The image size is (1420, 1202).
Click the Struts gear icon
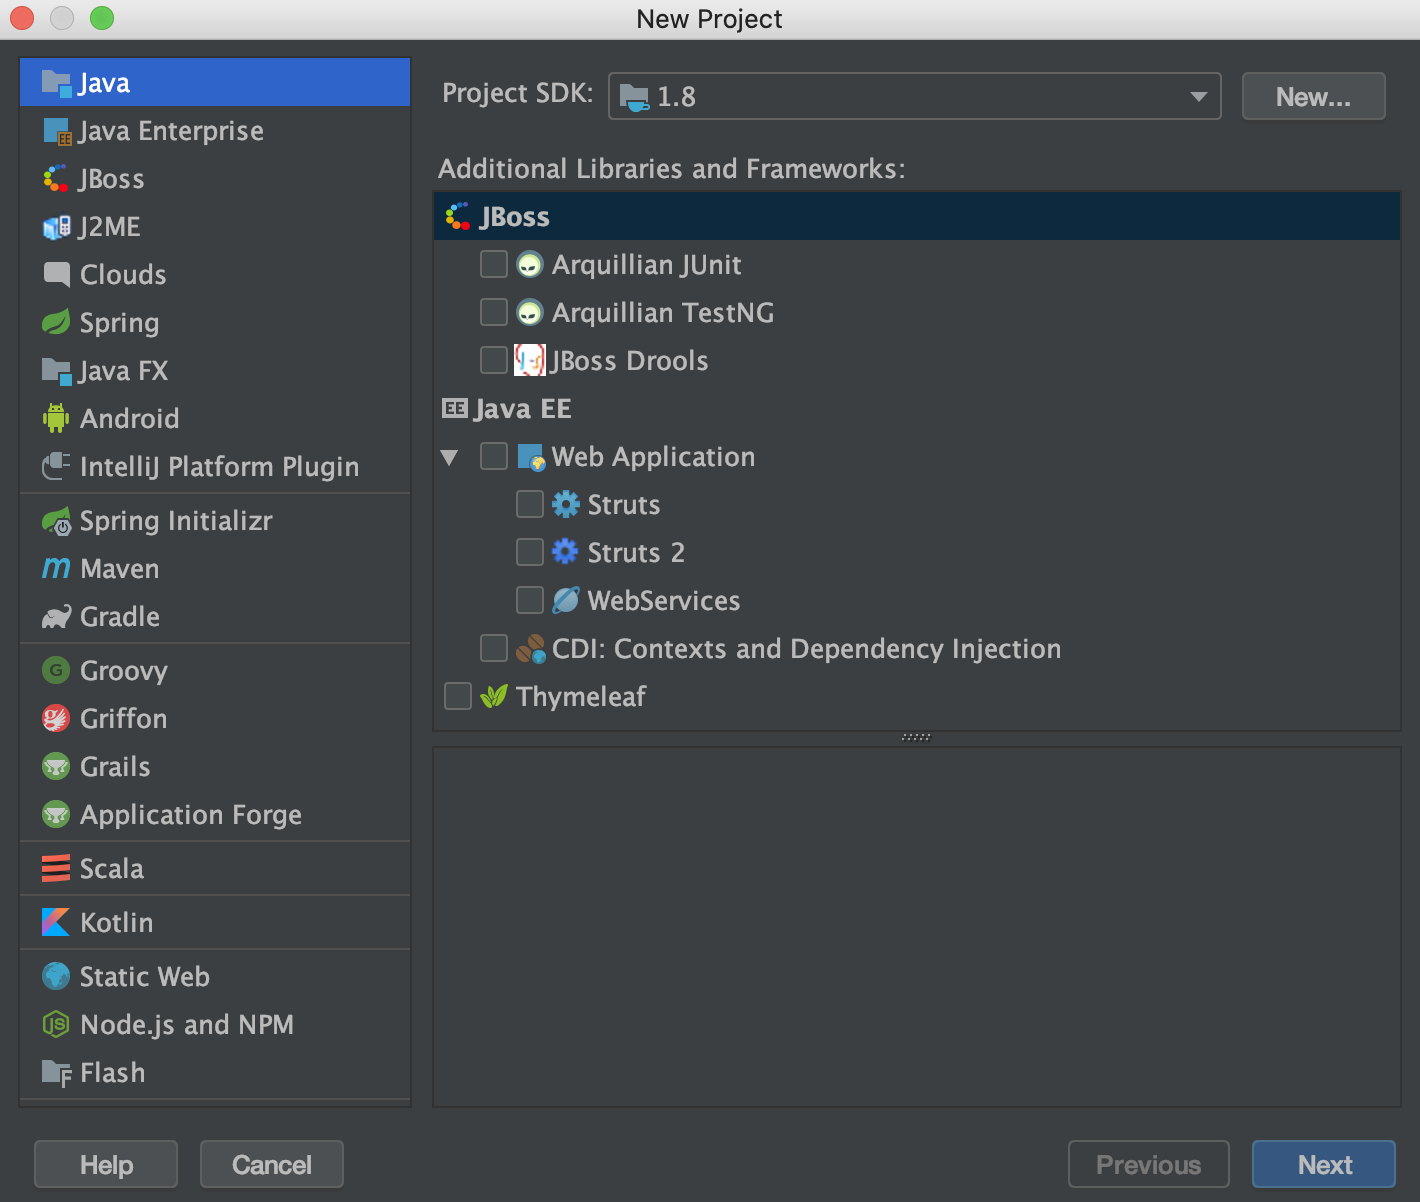566,504
